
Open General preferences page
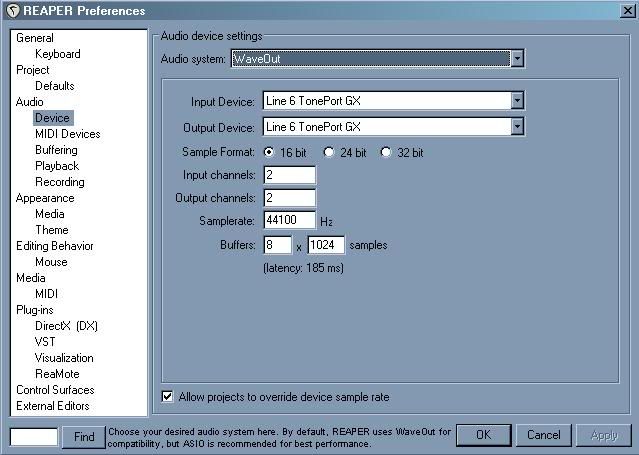35,38
